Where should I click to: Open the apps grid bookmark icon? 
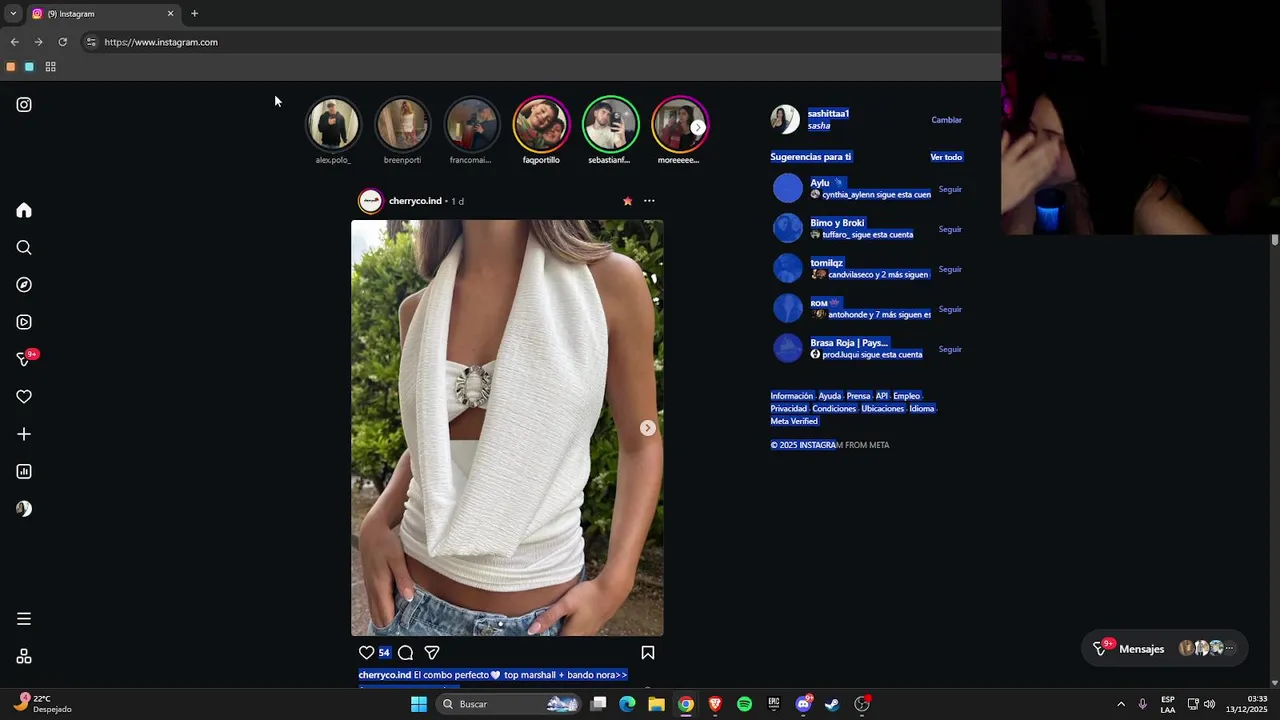[50, 67]
